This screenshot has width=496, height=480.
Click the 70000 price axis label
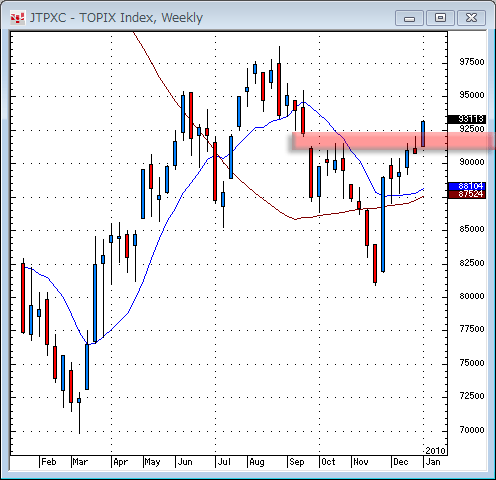click(472, 430)
